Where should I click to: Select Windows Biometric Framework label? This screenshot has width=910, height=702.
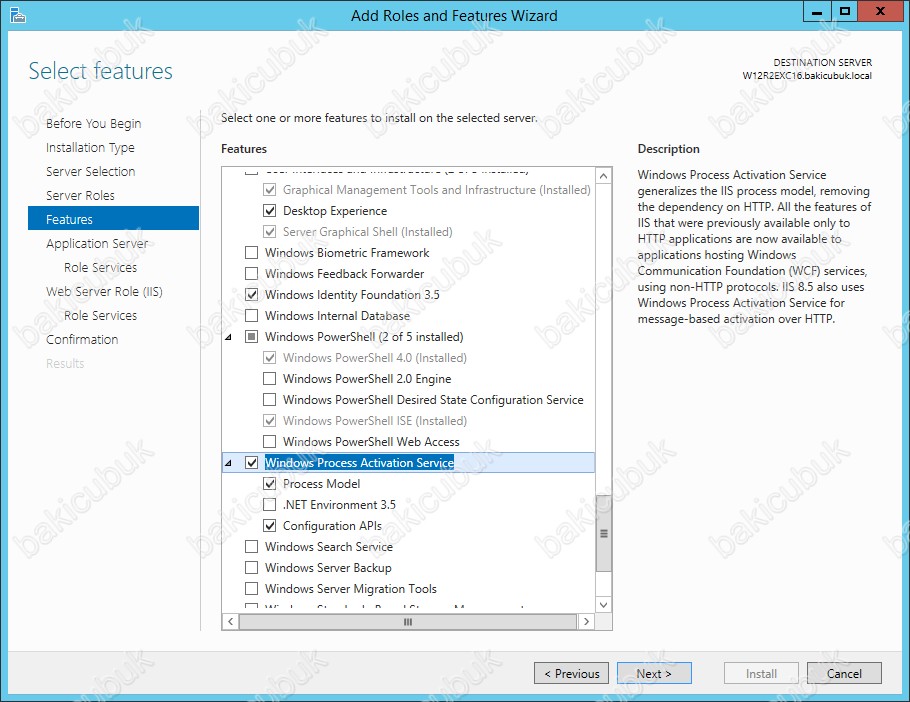[347, 252]
